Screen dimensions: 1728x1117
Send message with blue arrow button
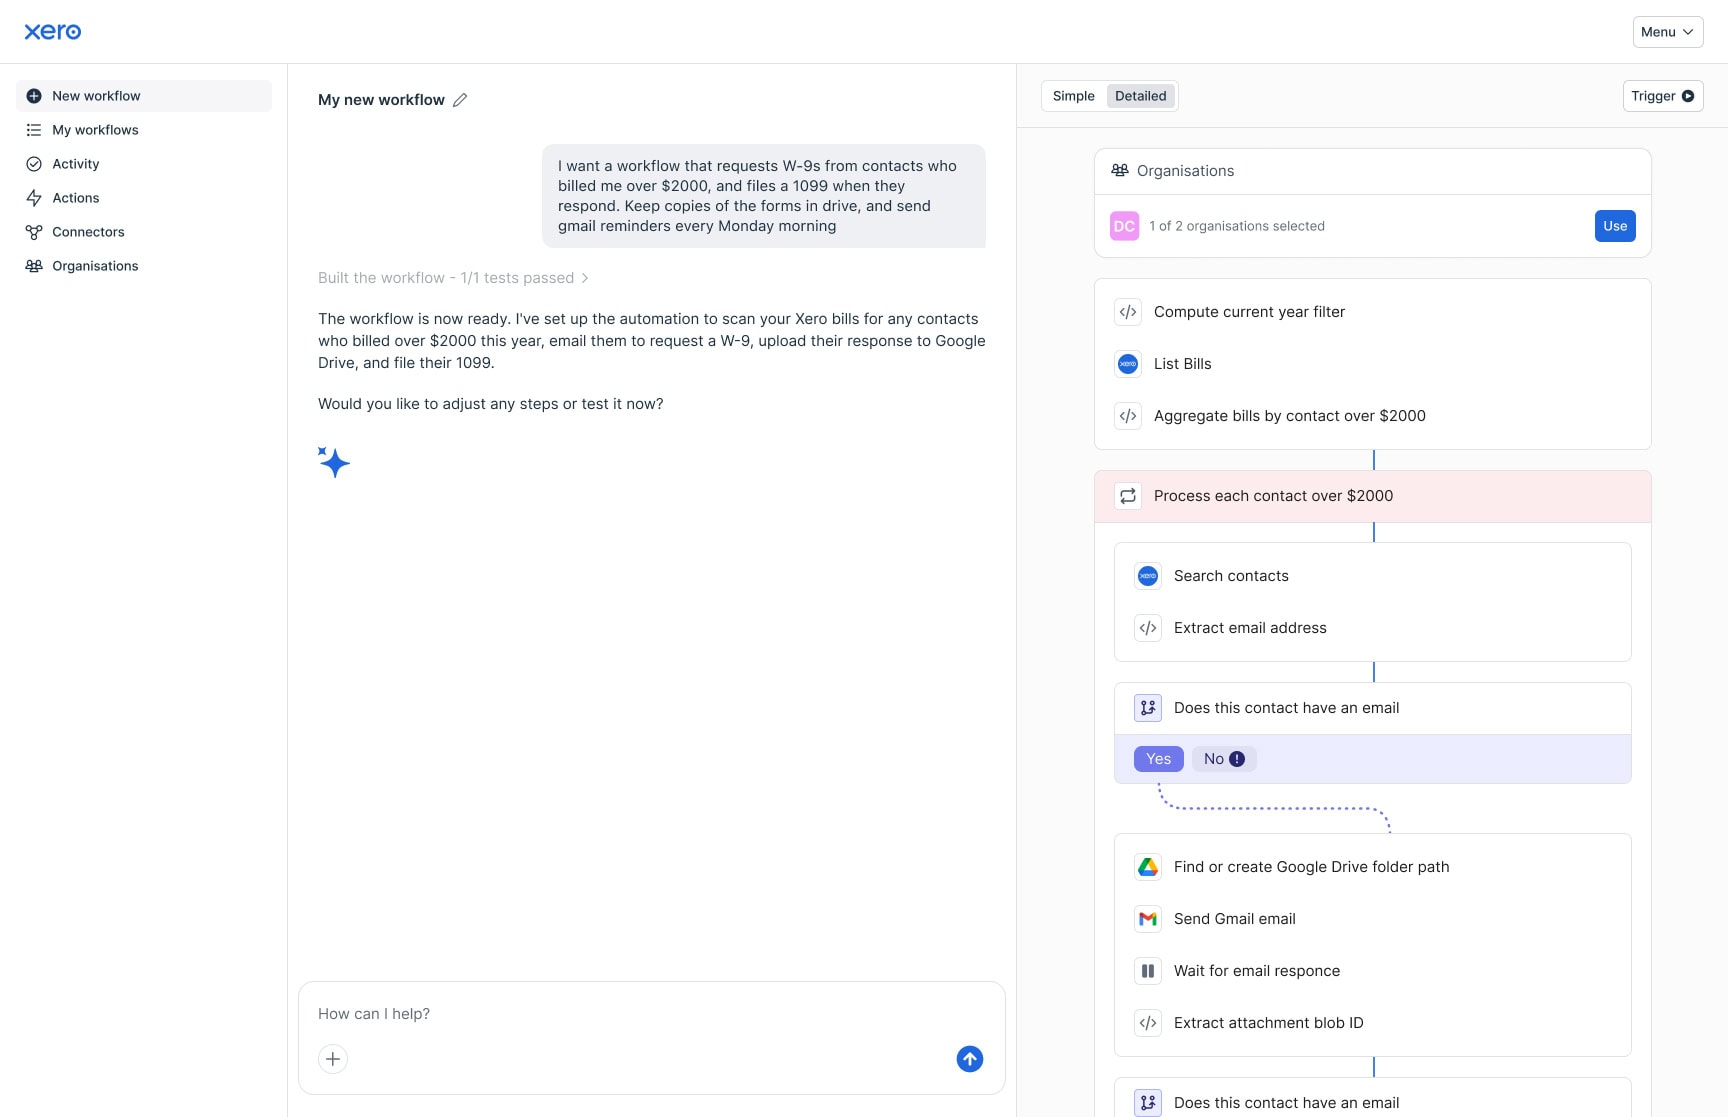click(970, 1059)
